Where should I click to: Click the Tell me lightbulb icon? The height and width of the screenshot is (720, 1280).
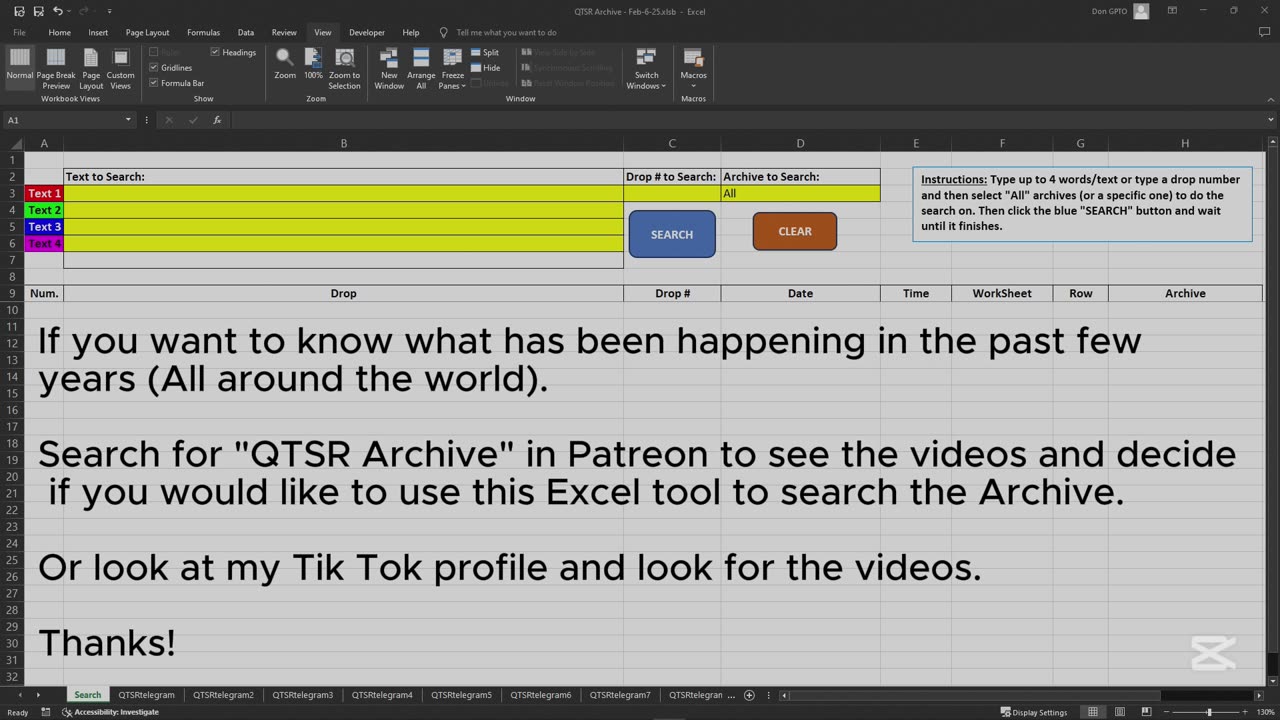[444, 32]
